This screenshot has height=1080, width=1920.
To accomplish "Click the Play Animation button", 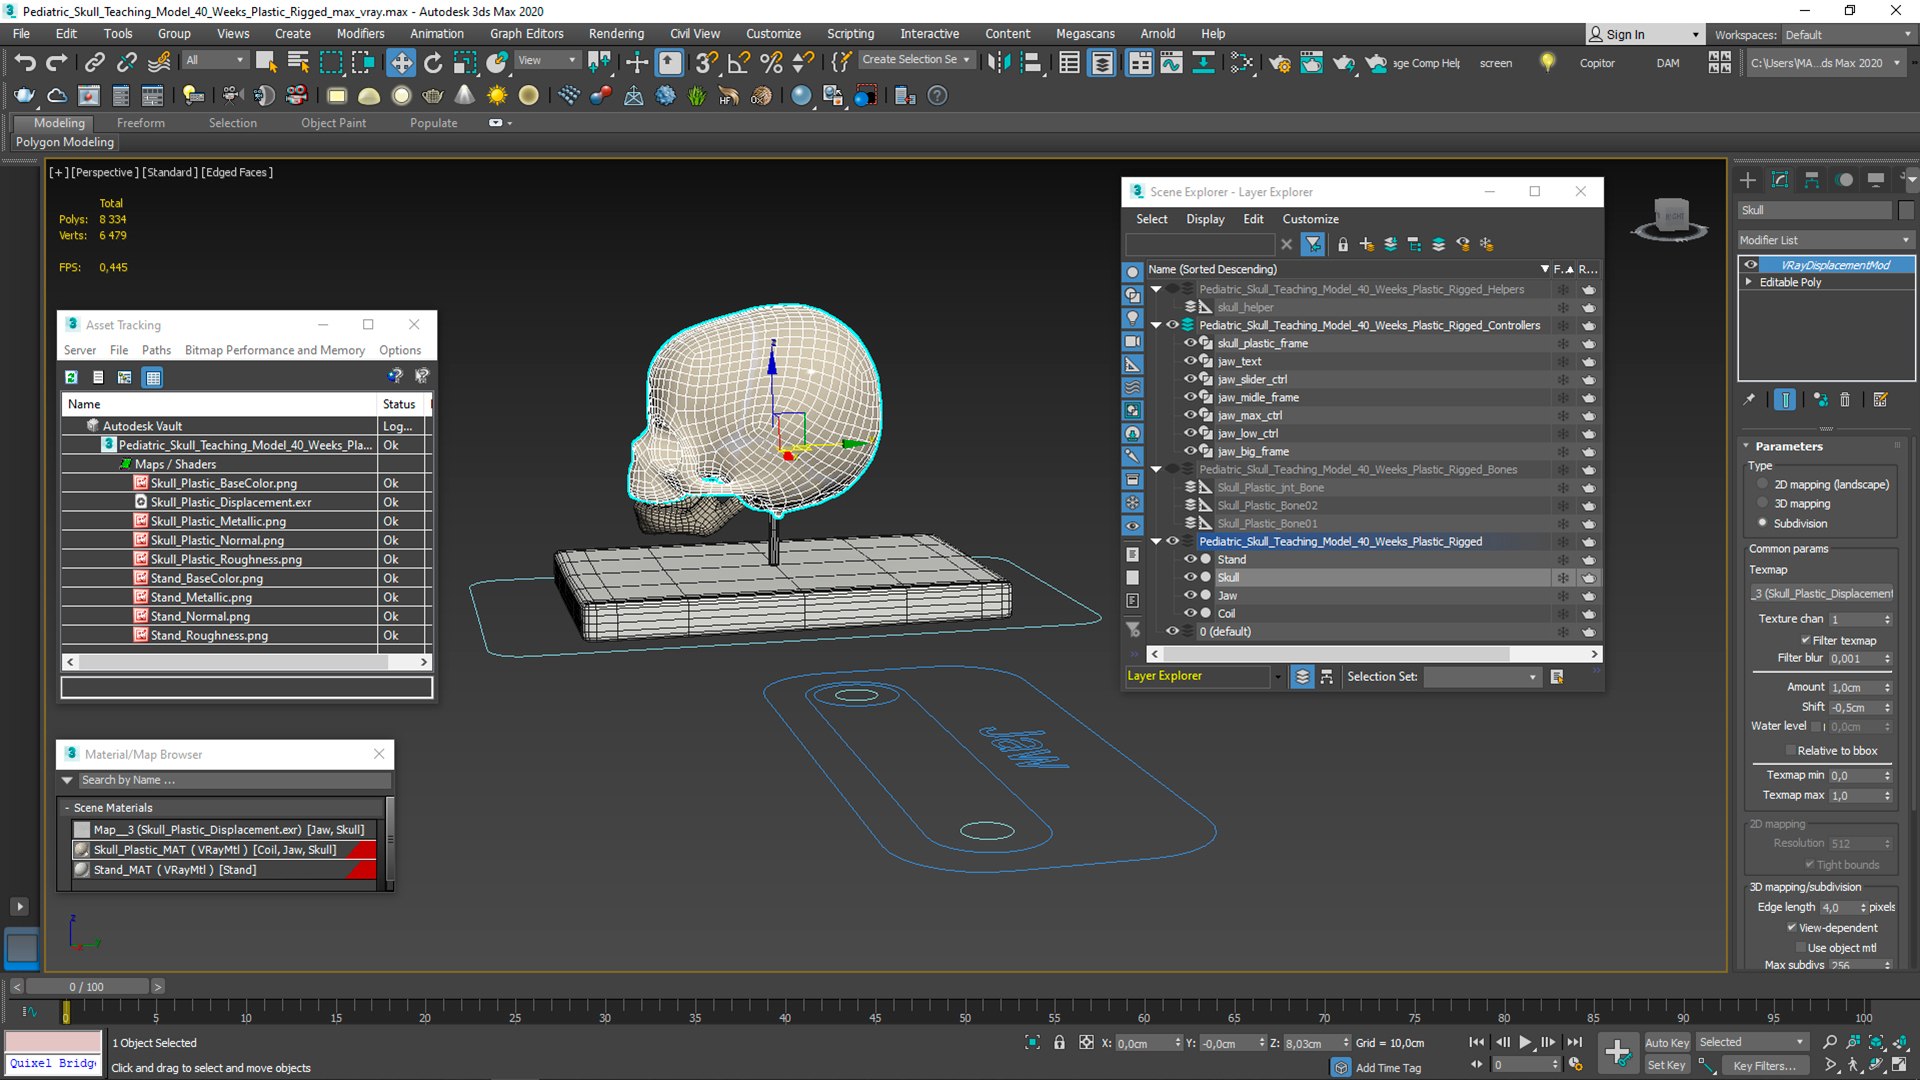I will [x=1525, y=1042].
